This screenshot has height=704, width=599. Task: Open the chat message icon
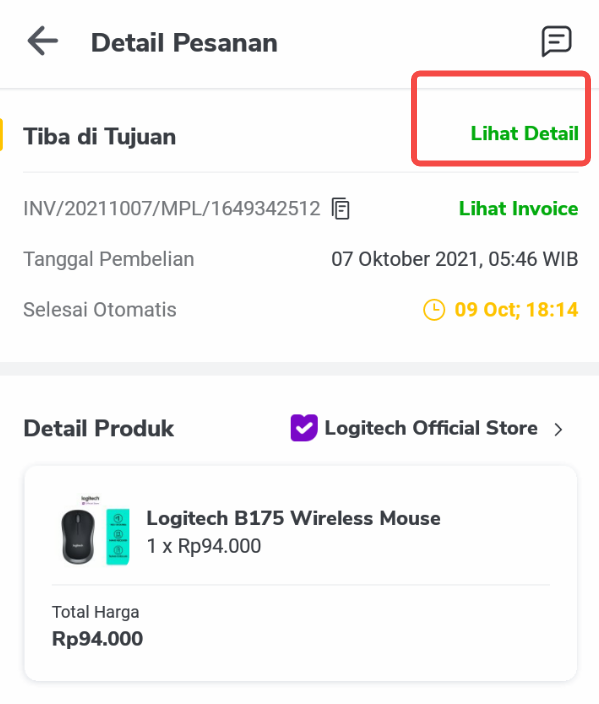[x=556, y=41]
